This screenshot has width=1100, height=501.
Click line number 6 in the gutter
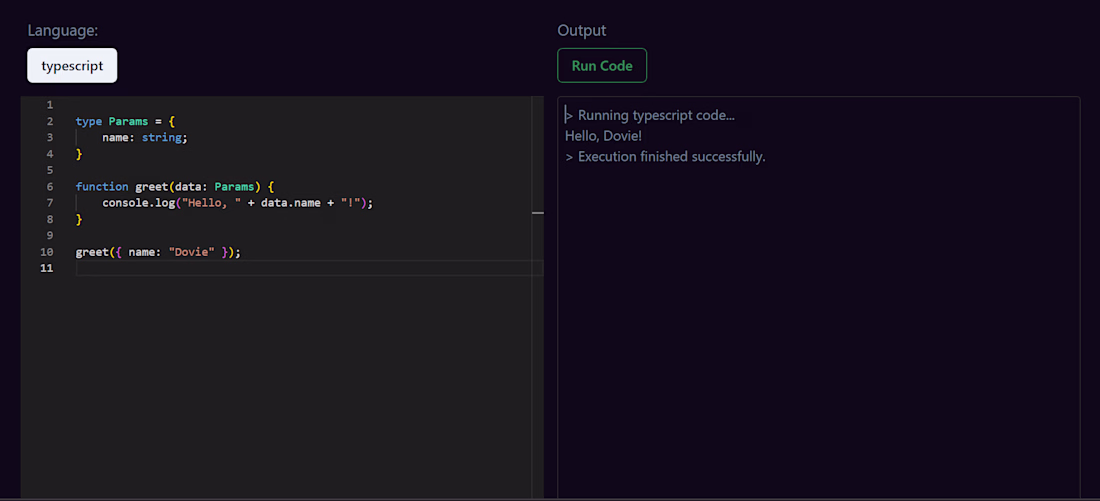click(49, 187)
